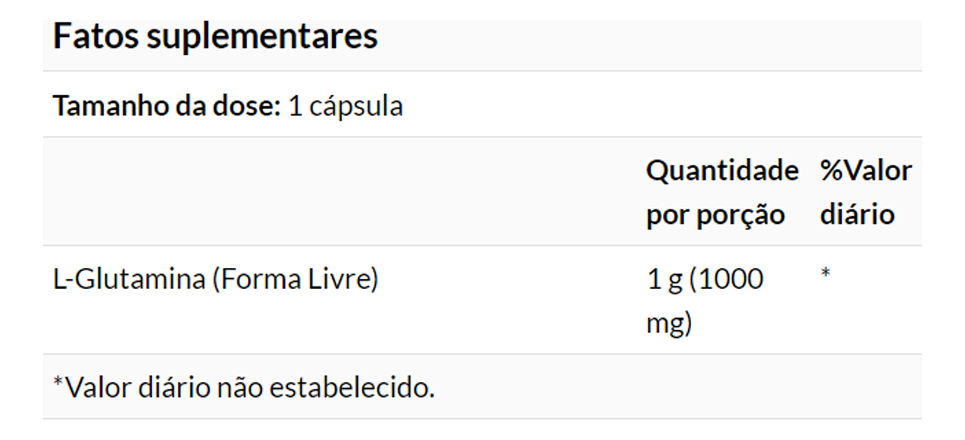This screenshot has height=440, width=965.
Task: Click the "1 cápsula" serving size value
Action: 345,105
